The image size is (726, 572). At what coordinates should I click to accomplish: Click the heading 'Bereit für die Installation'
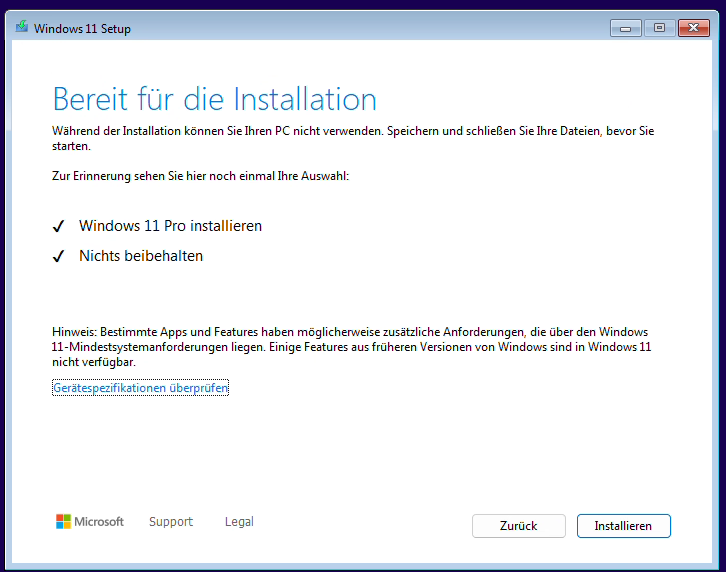(x=215, y=99)
